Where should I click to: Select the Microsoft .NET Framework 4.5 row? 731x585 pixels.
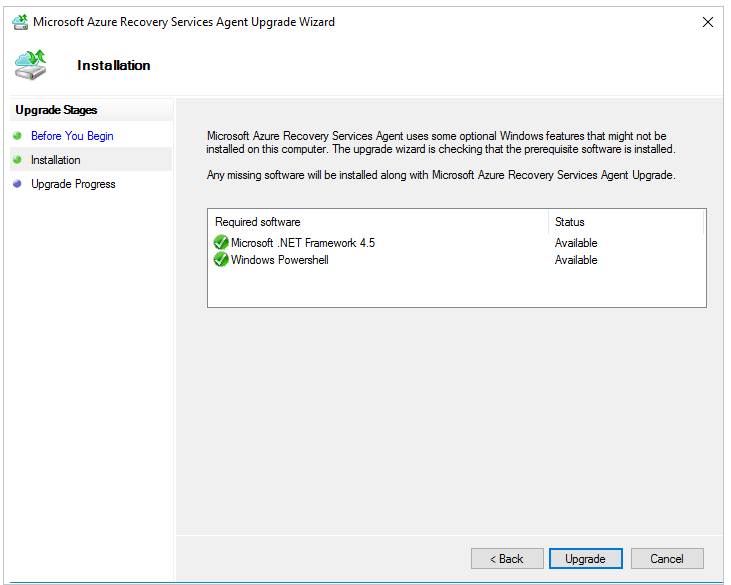click(457, 243)
